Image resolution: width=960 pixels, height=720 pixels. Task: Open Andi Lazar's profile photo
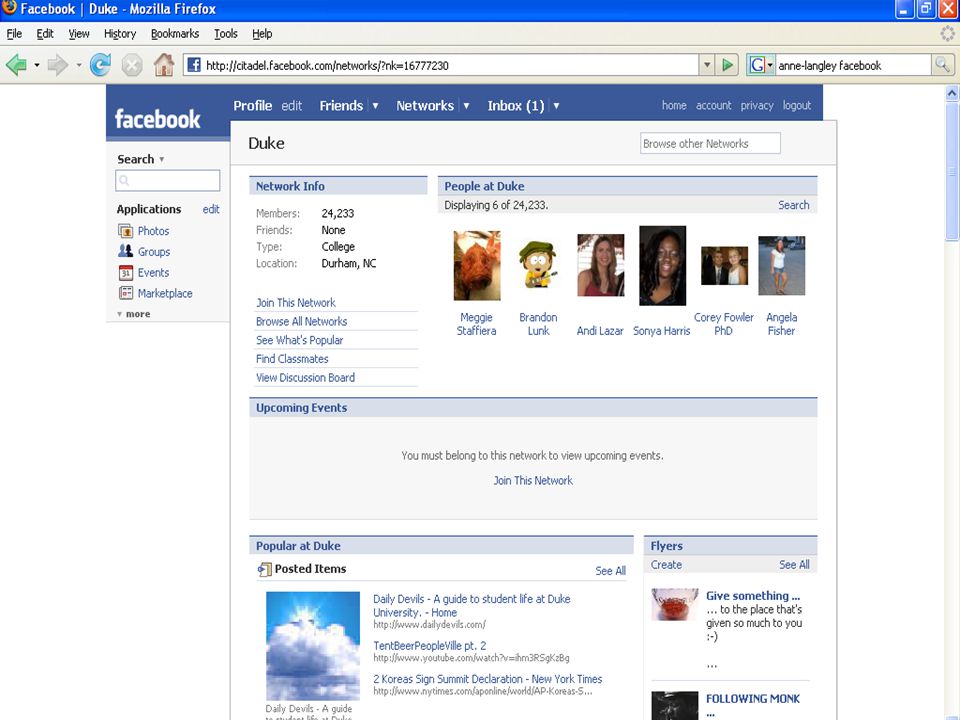click(x=601, y=265)
